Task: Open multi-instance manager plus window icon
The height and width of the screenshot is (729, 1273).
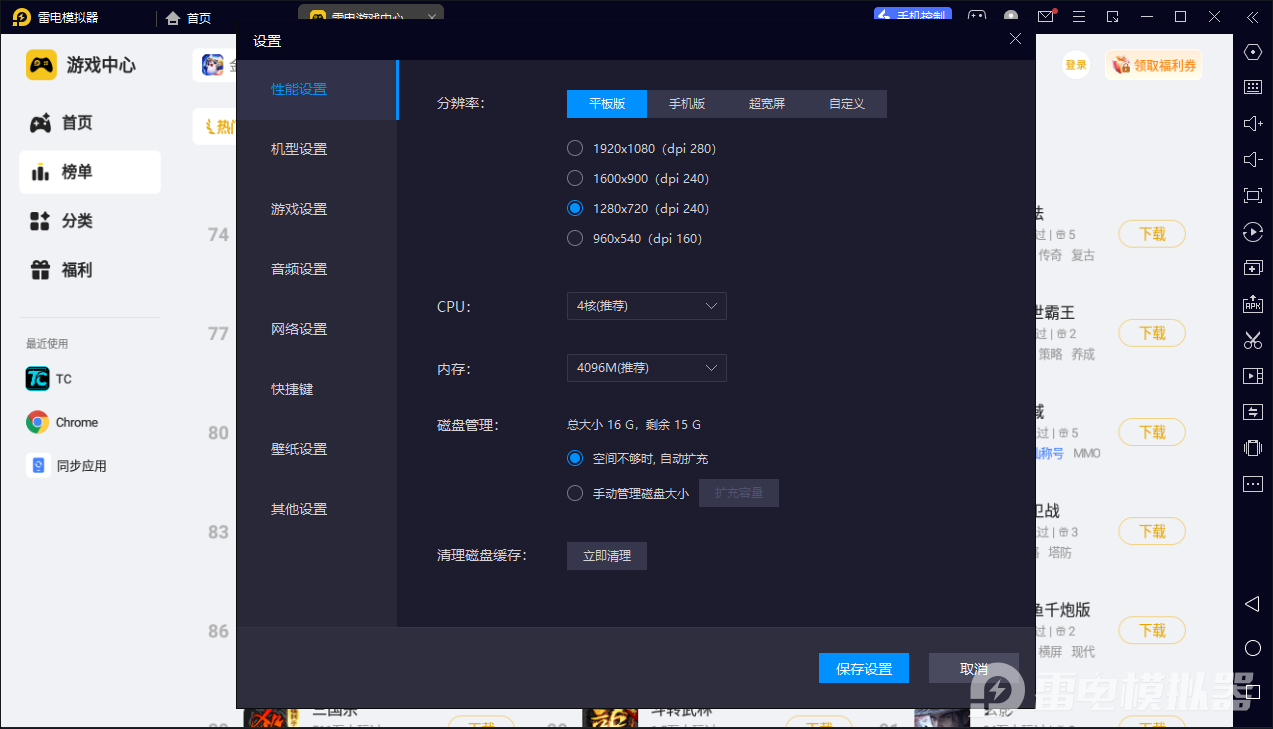Action: [x=1253, y=268]
